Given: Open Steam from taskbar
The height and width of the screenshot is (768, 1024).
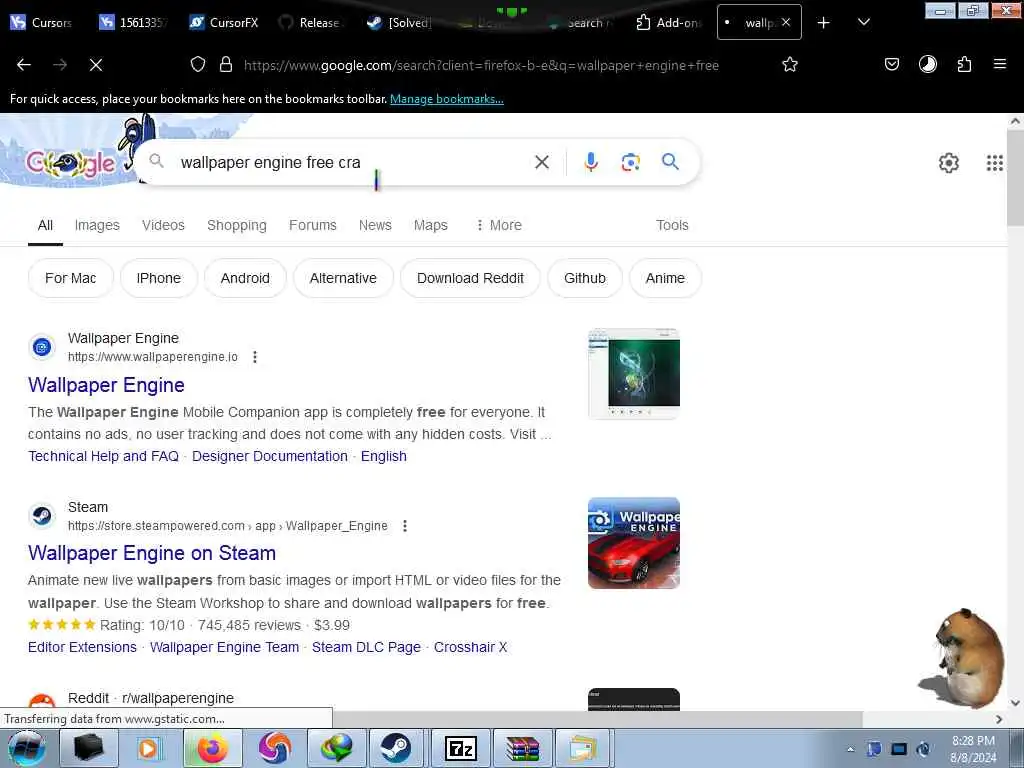Looking at the screenshot, I should [396, 748].
